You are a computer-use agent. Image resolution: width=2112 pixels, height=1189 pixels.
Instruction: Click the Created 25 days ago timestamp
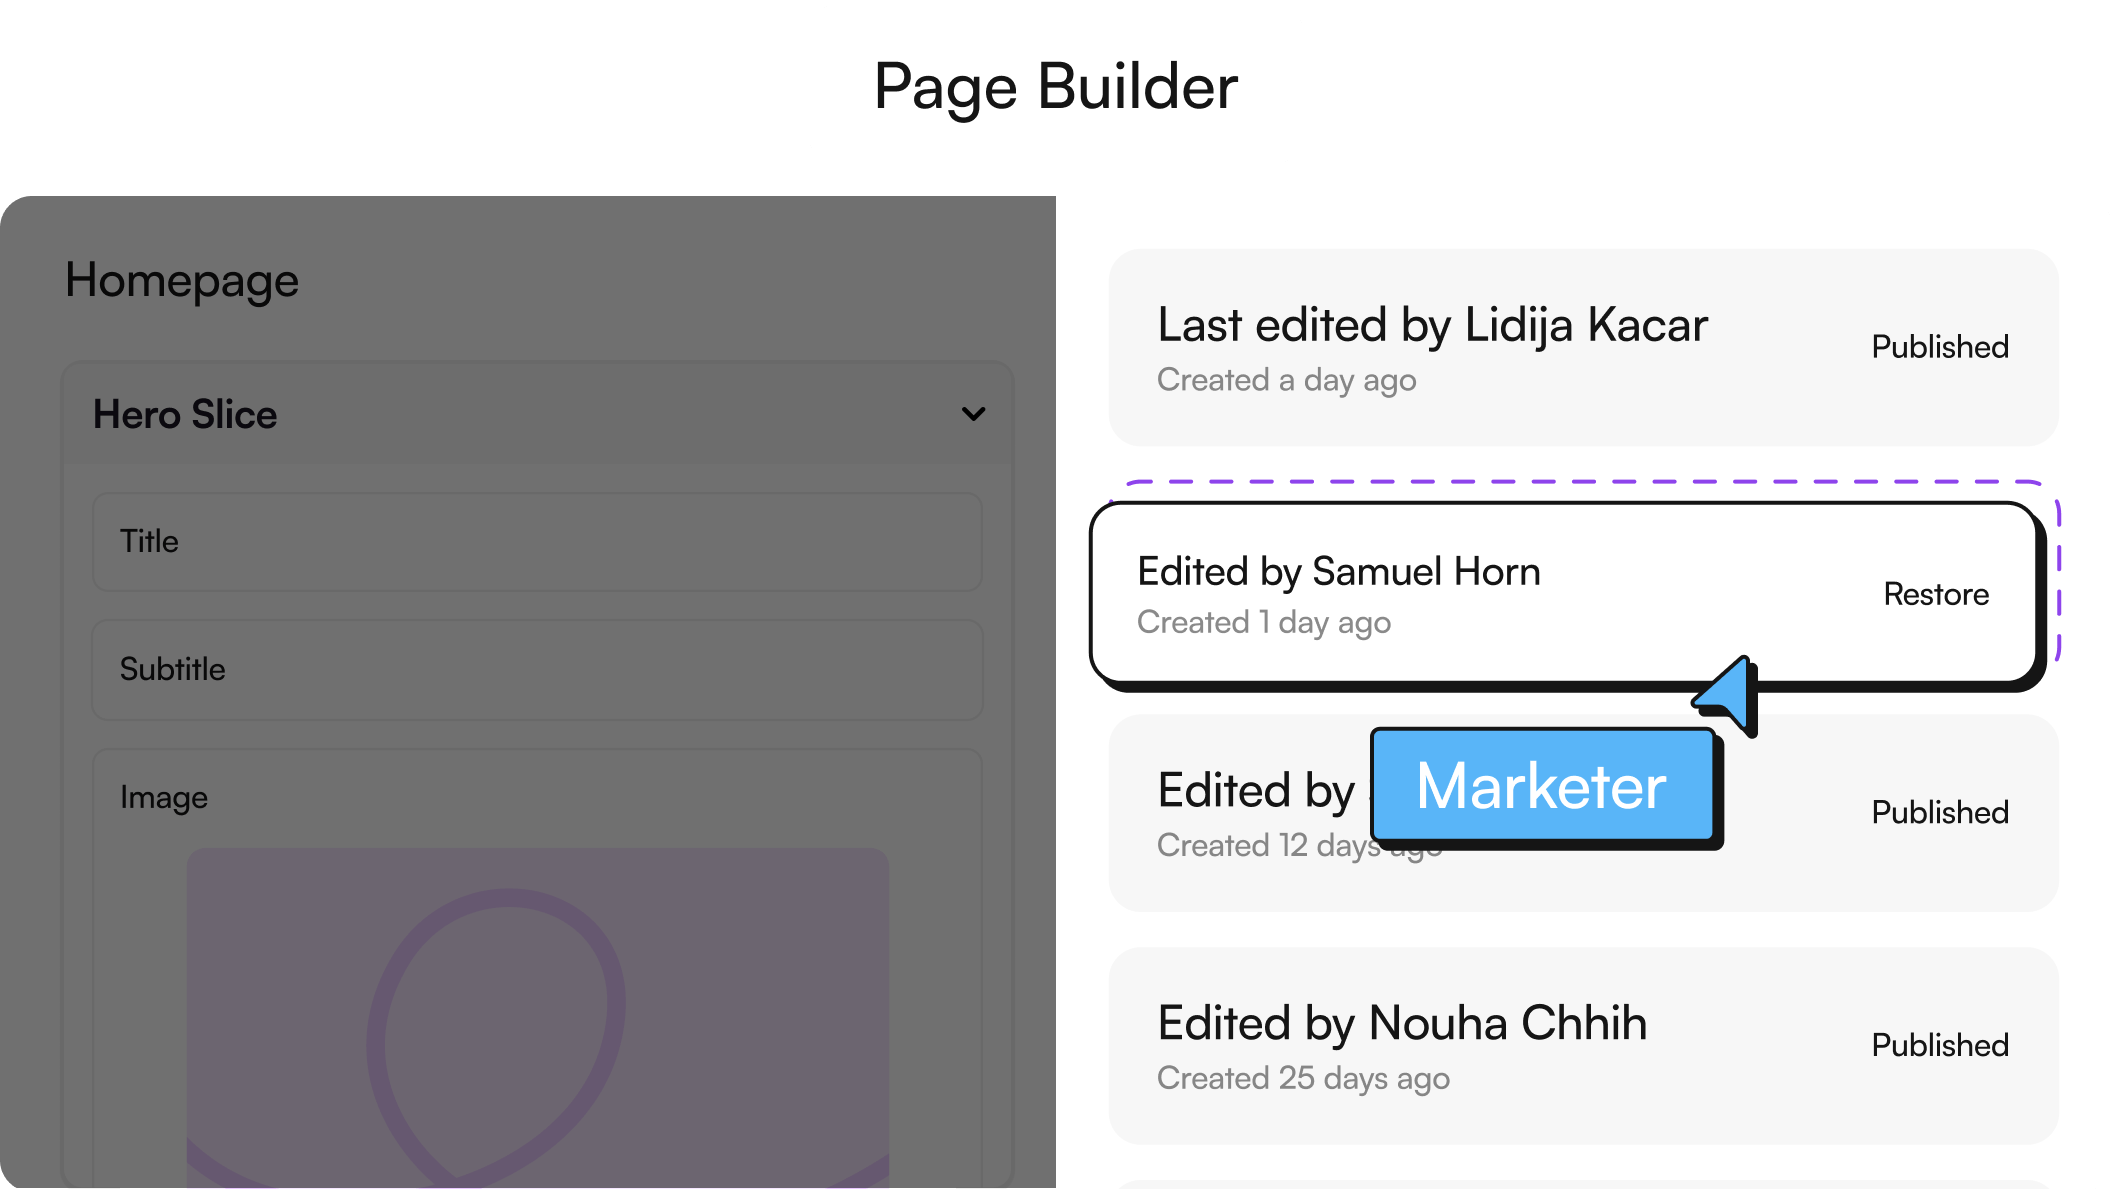click(1303, 1078)
